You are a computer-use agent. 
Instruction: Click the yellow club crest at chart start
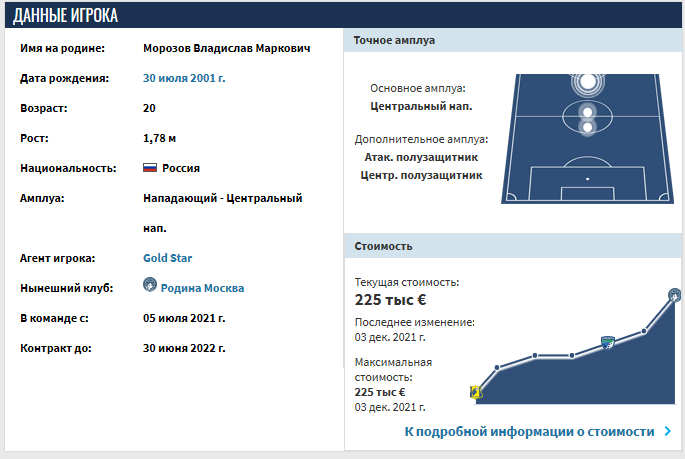coord(477,392)
